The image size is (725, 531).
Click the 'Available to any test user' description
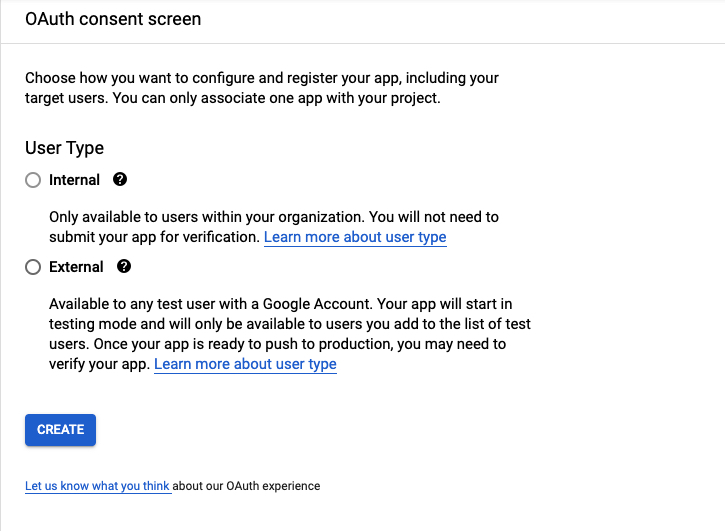pyautogui.click(x=200, y=303)
